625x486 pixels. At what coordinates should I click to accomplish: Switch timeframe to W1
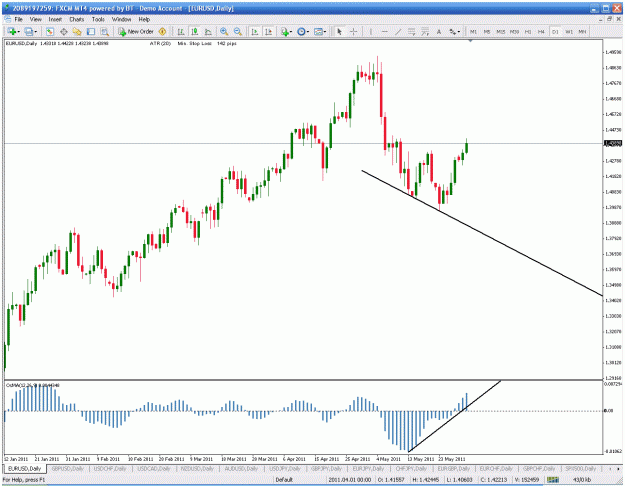click(569, 31)
